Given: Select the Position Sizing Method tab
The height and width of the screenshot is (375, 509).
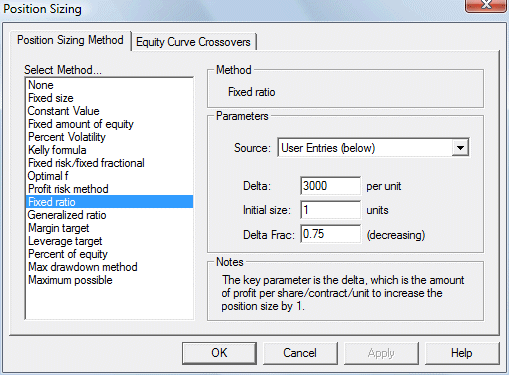Looking at the screenshot, I should pos(70,40).
